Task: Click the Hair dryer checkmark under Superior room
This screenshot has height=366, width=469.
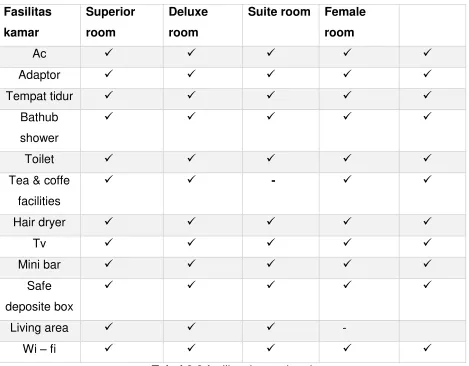Action: click(x=109, y=221)
